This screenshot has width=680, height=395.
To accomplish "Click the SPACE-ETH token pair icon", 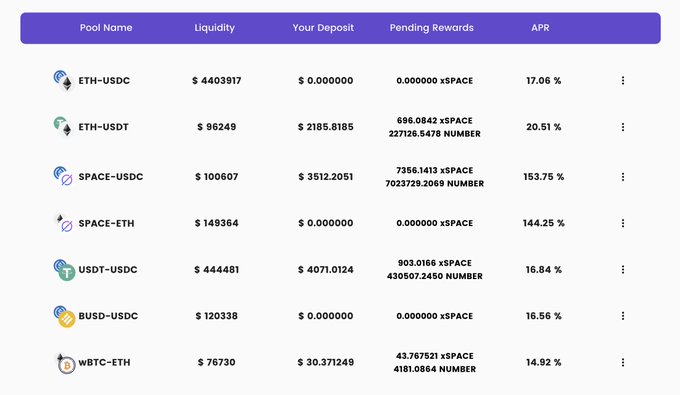I will point(64,223).
